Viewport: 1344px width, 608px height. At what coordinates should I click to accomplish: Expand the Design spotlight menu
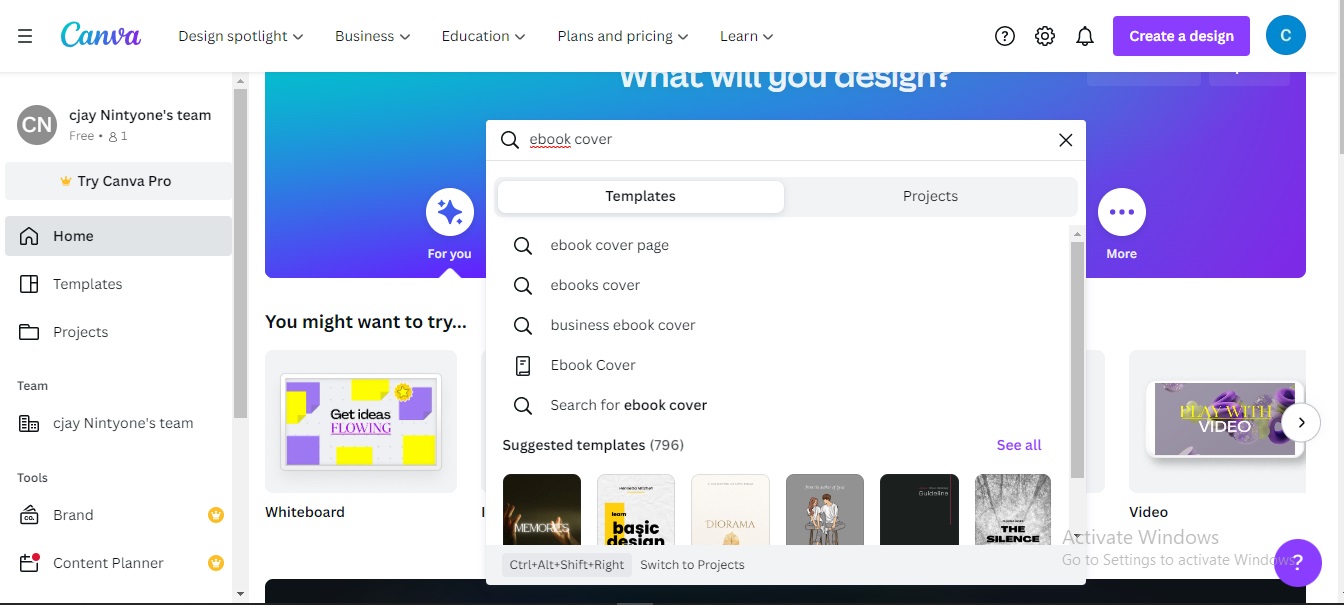coord(240,36)
